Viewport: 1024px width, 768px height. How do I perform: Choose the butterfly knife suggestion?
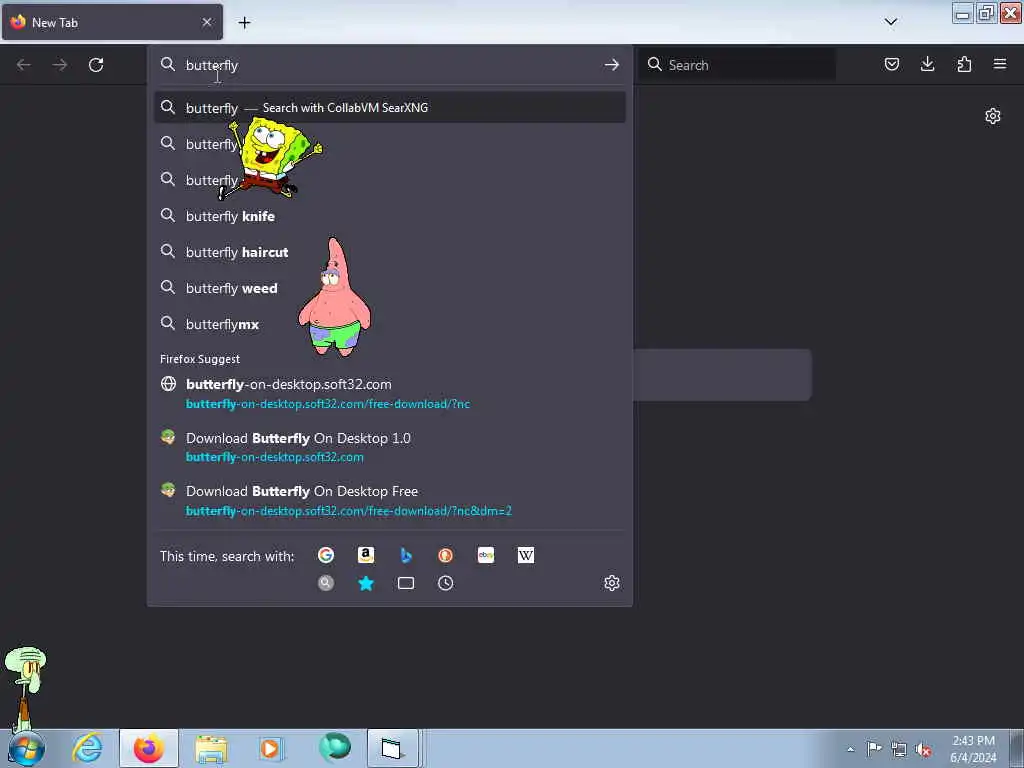pyautogui.click(x=389, y=216)
